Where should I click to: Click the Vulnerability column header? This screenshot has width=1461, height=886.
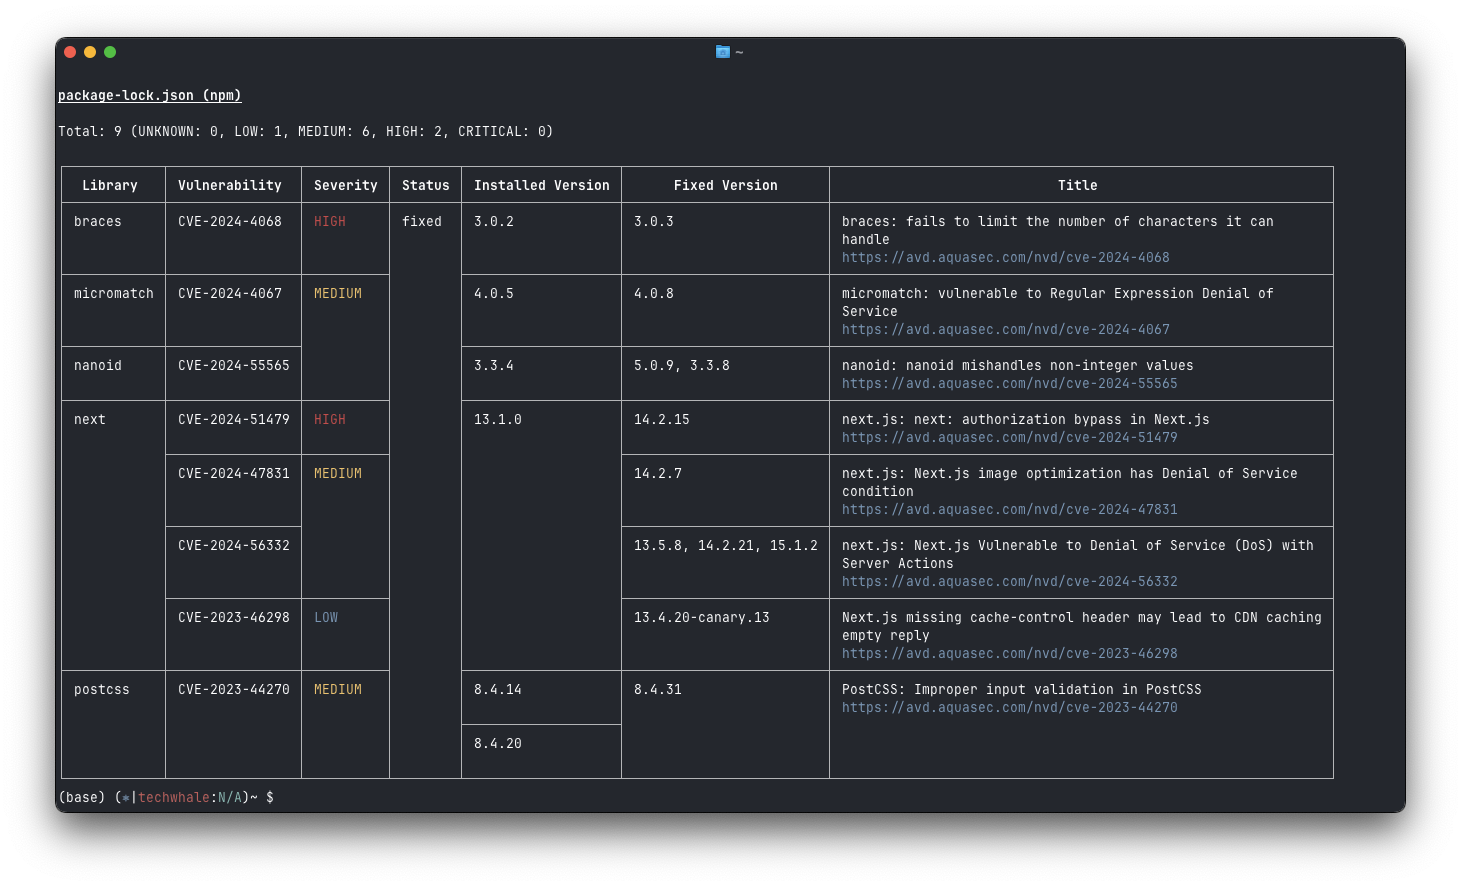click(230, 186)
